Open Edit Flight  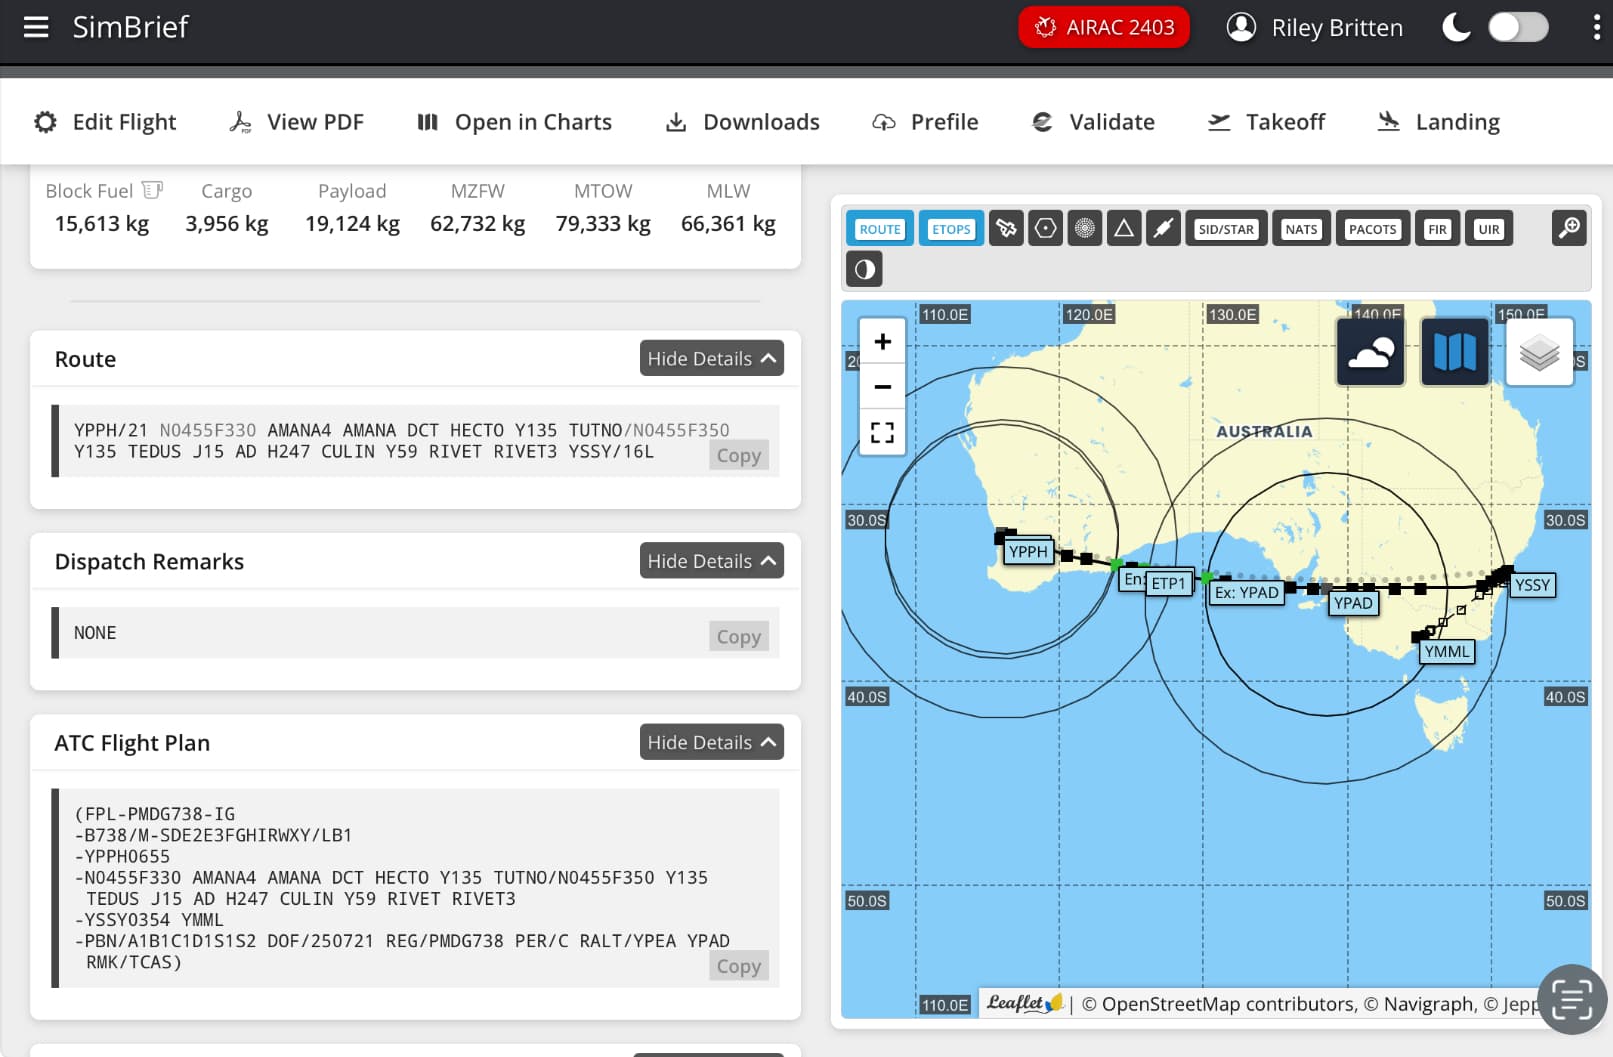105,122
